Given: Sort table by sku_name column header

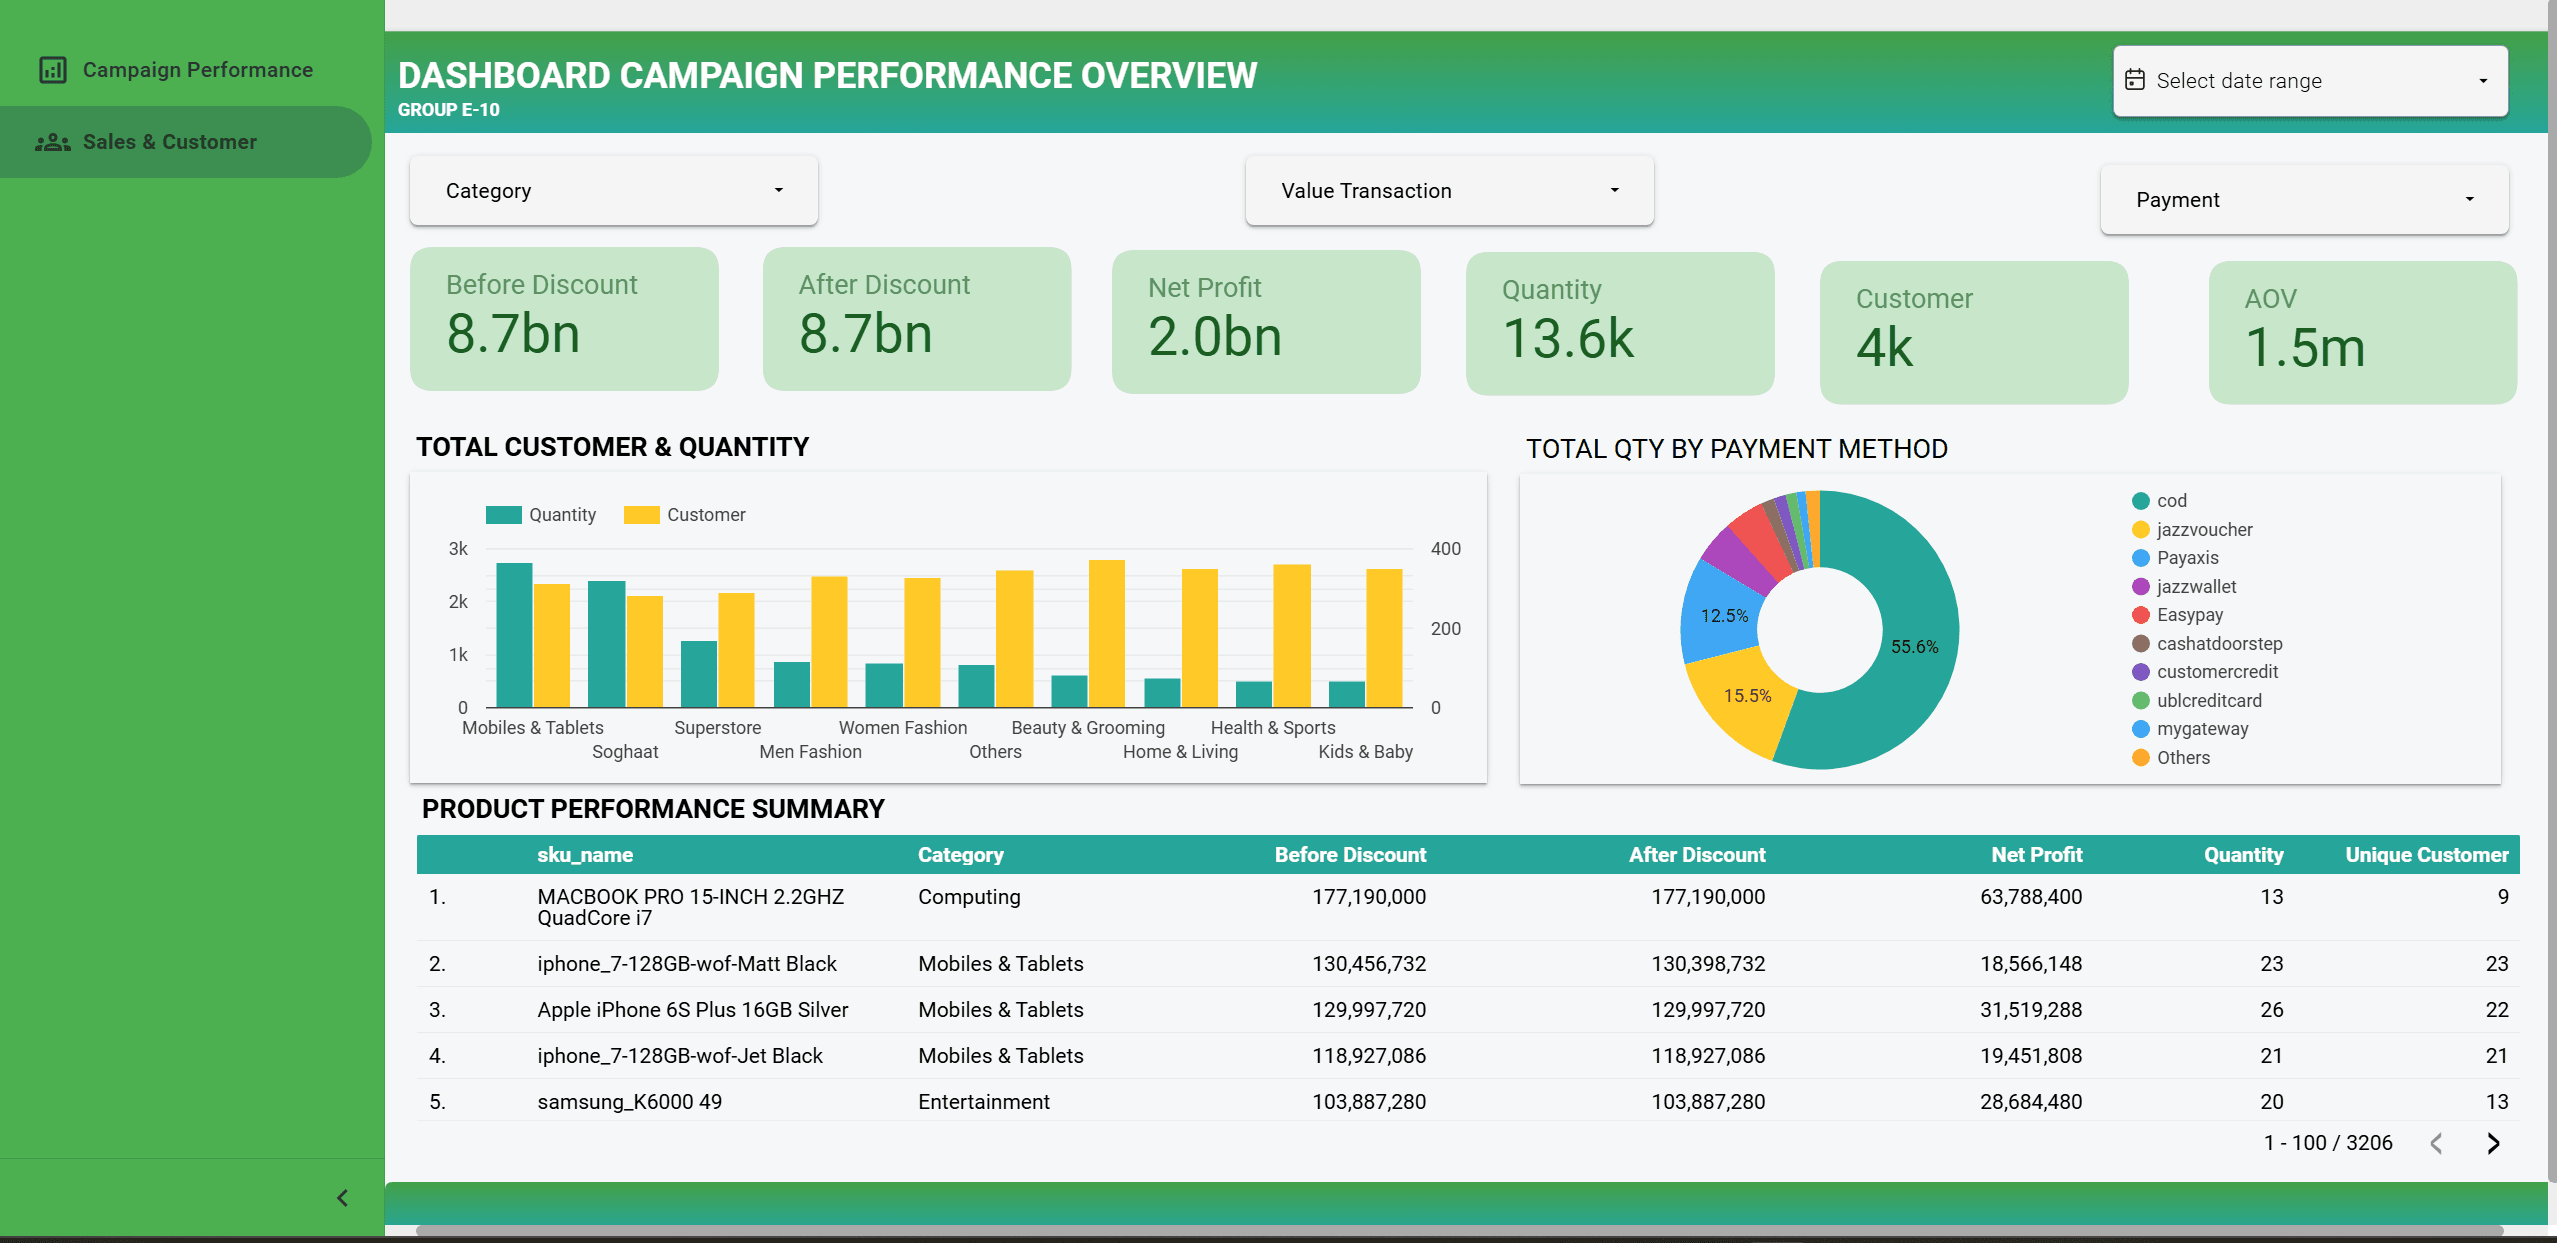Looking at the screenshot, I should tap(585, 855).
